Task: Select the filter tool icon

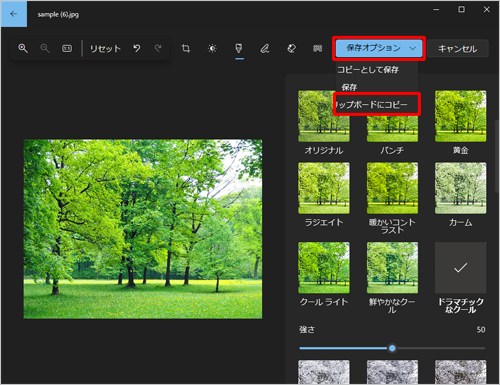Action: [x=239, y=49]
